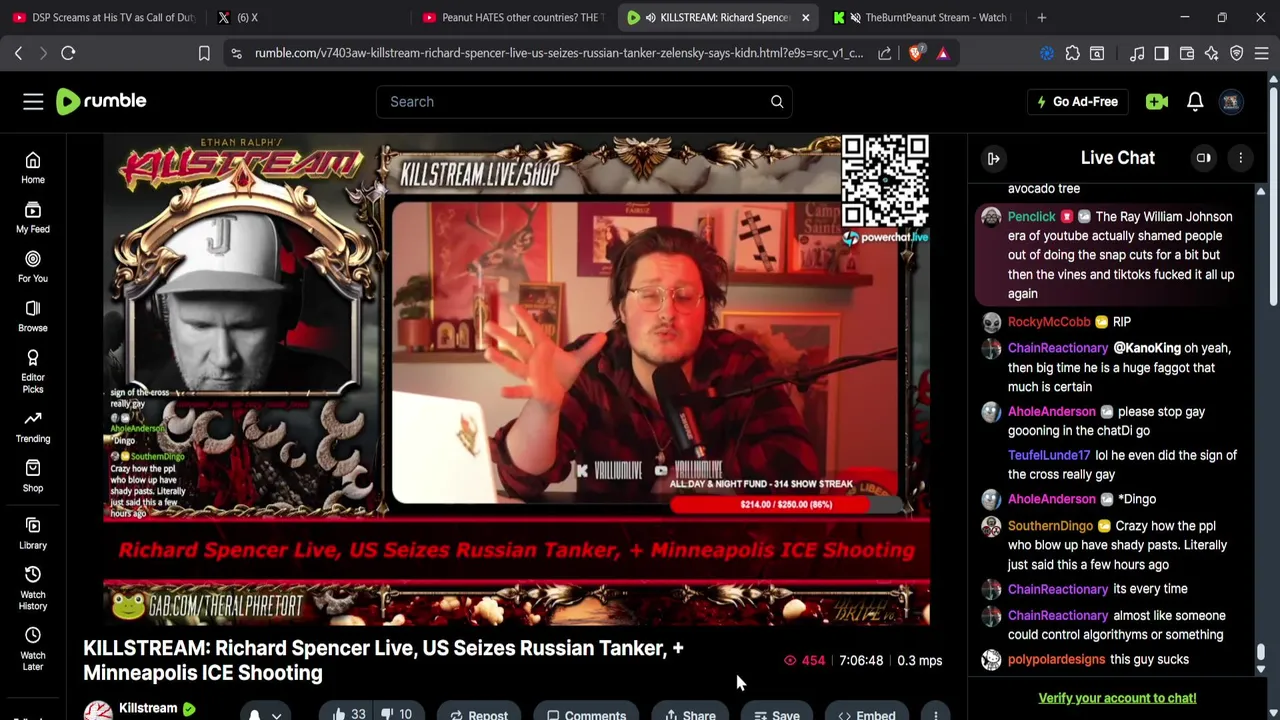Open Brave Wallet icon
The image size is (1280, 720).
coord(1187,53)
